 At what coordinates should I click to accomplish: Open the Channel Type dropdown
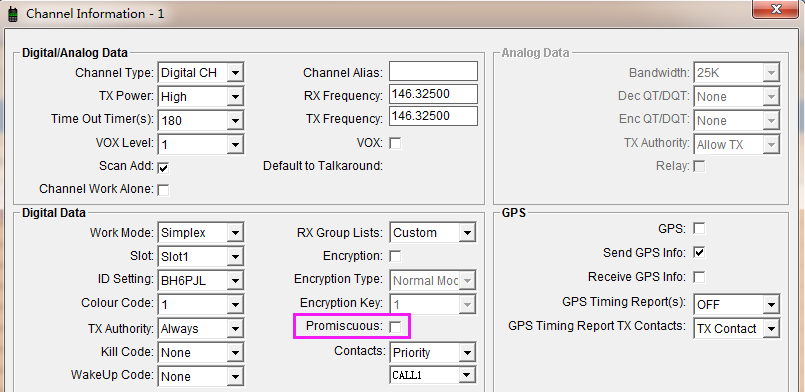(201, 73)
